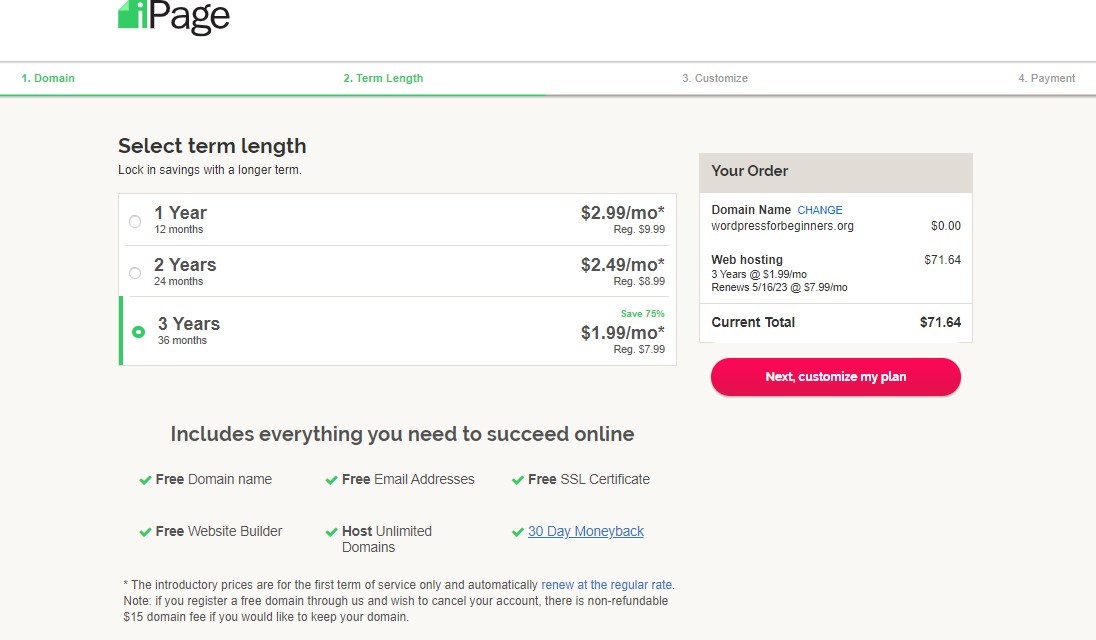Click the 24 months label

(179, 281)
